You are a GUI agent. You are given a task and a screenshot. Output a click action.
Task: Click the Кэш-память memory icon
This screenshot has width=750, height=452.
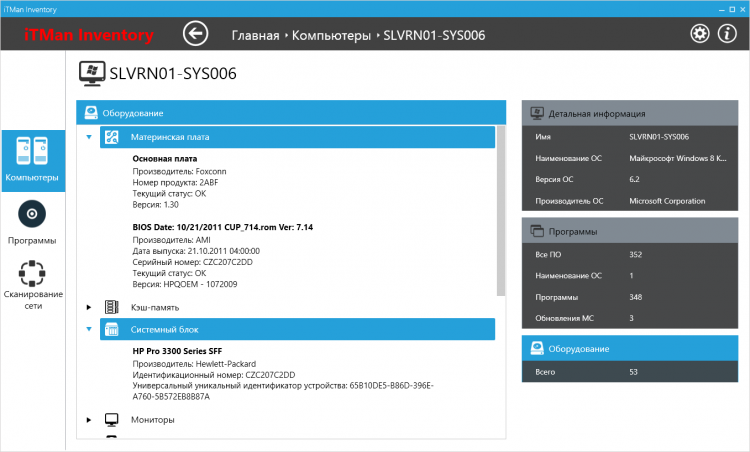pyautogui.click(x=111, y=307)
